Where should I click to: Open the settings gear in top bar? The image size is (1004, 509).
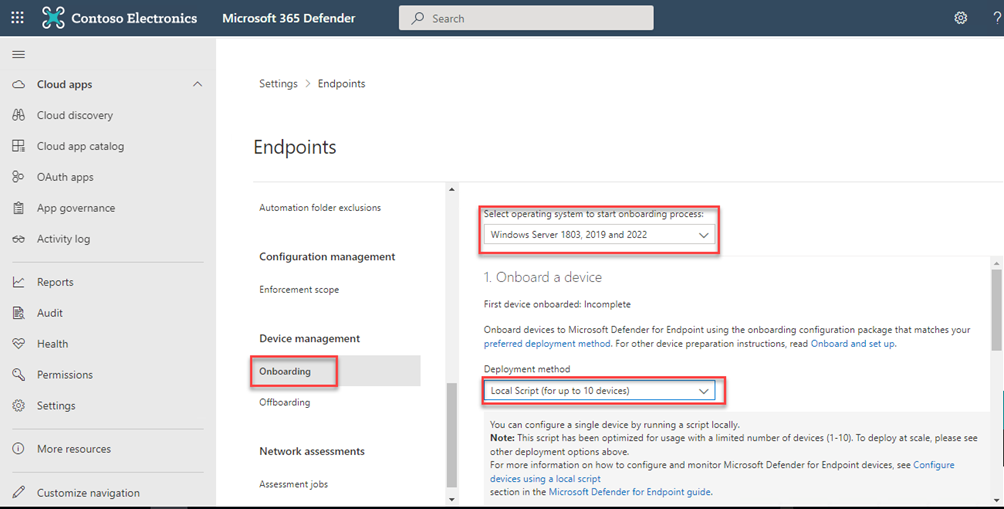click(x=960, y=18)
